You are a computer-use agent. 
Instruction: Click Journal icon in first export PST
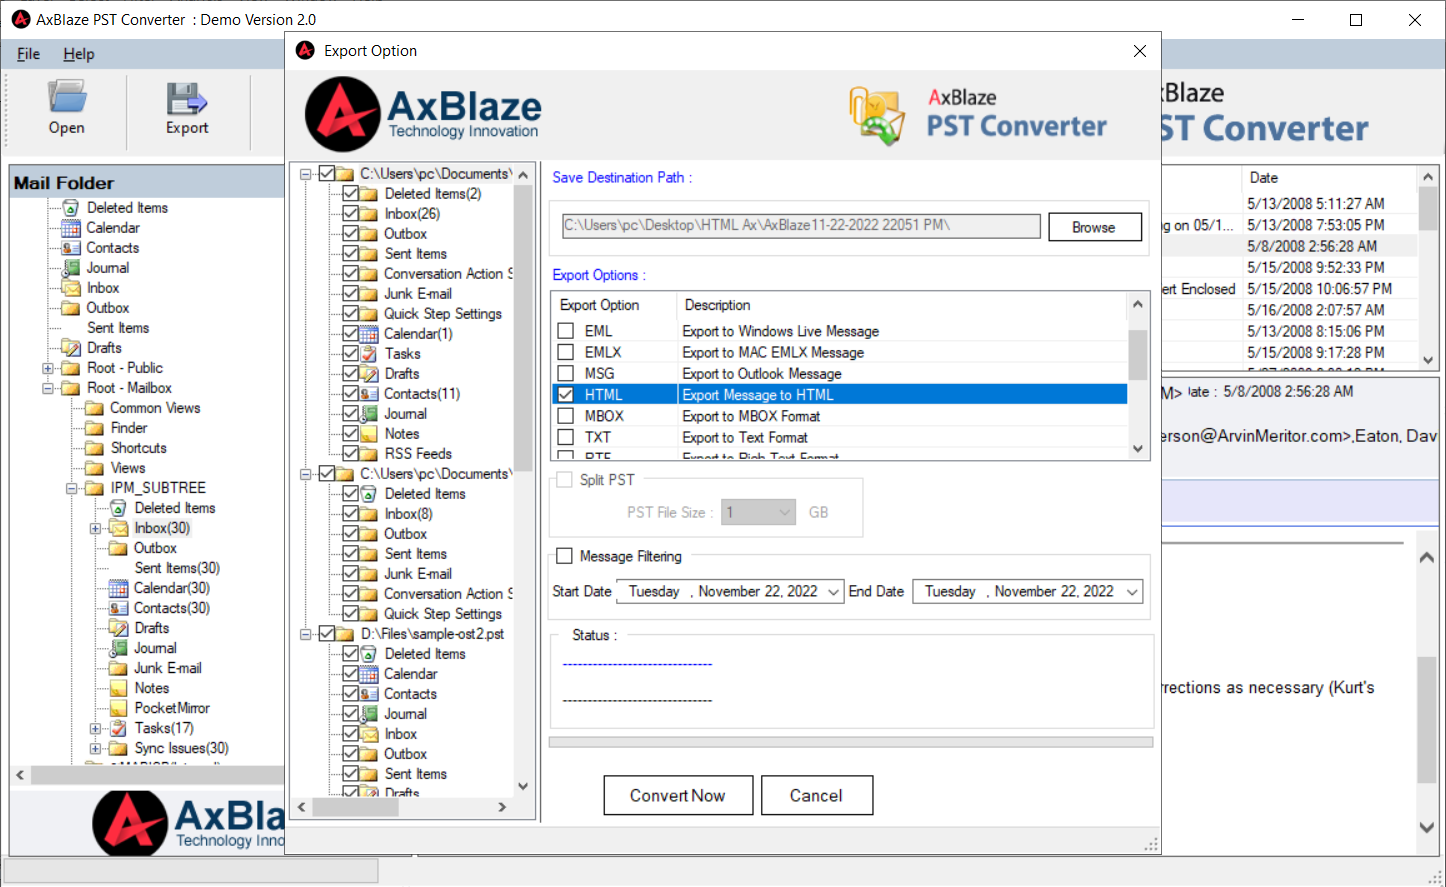369,414
